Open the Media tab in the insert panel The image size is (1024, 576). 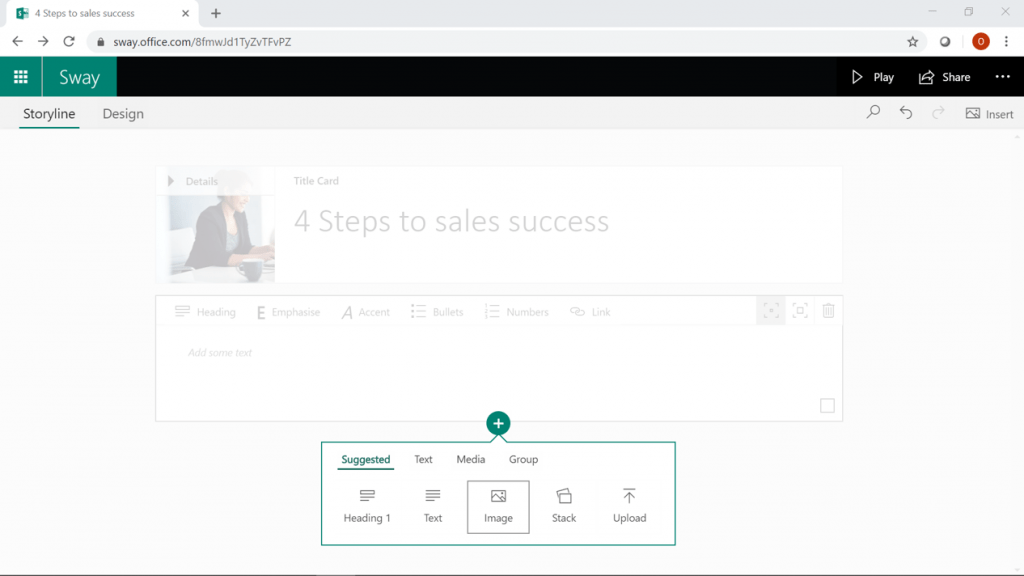[470, 459]
